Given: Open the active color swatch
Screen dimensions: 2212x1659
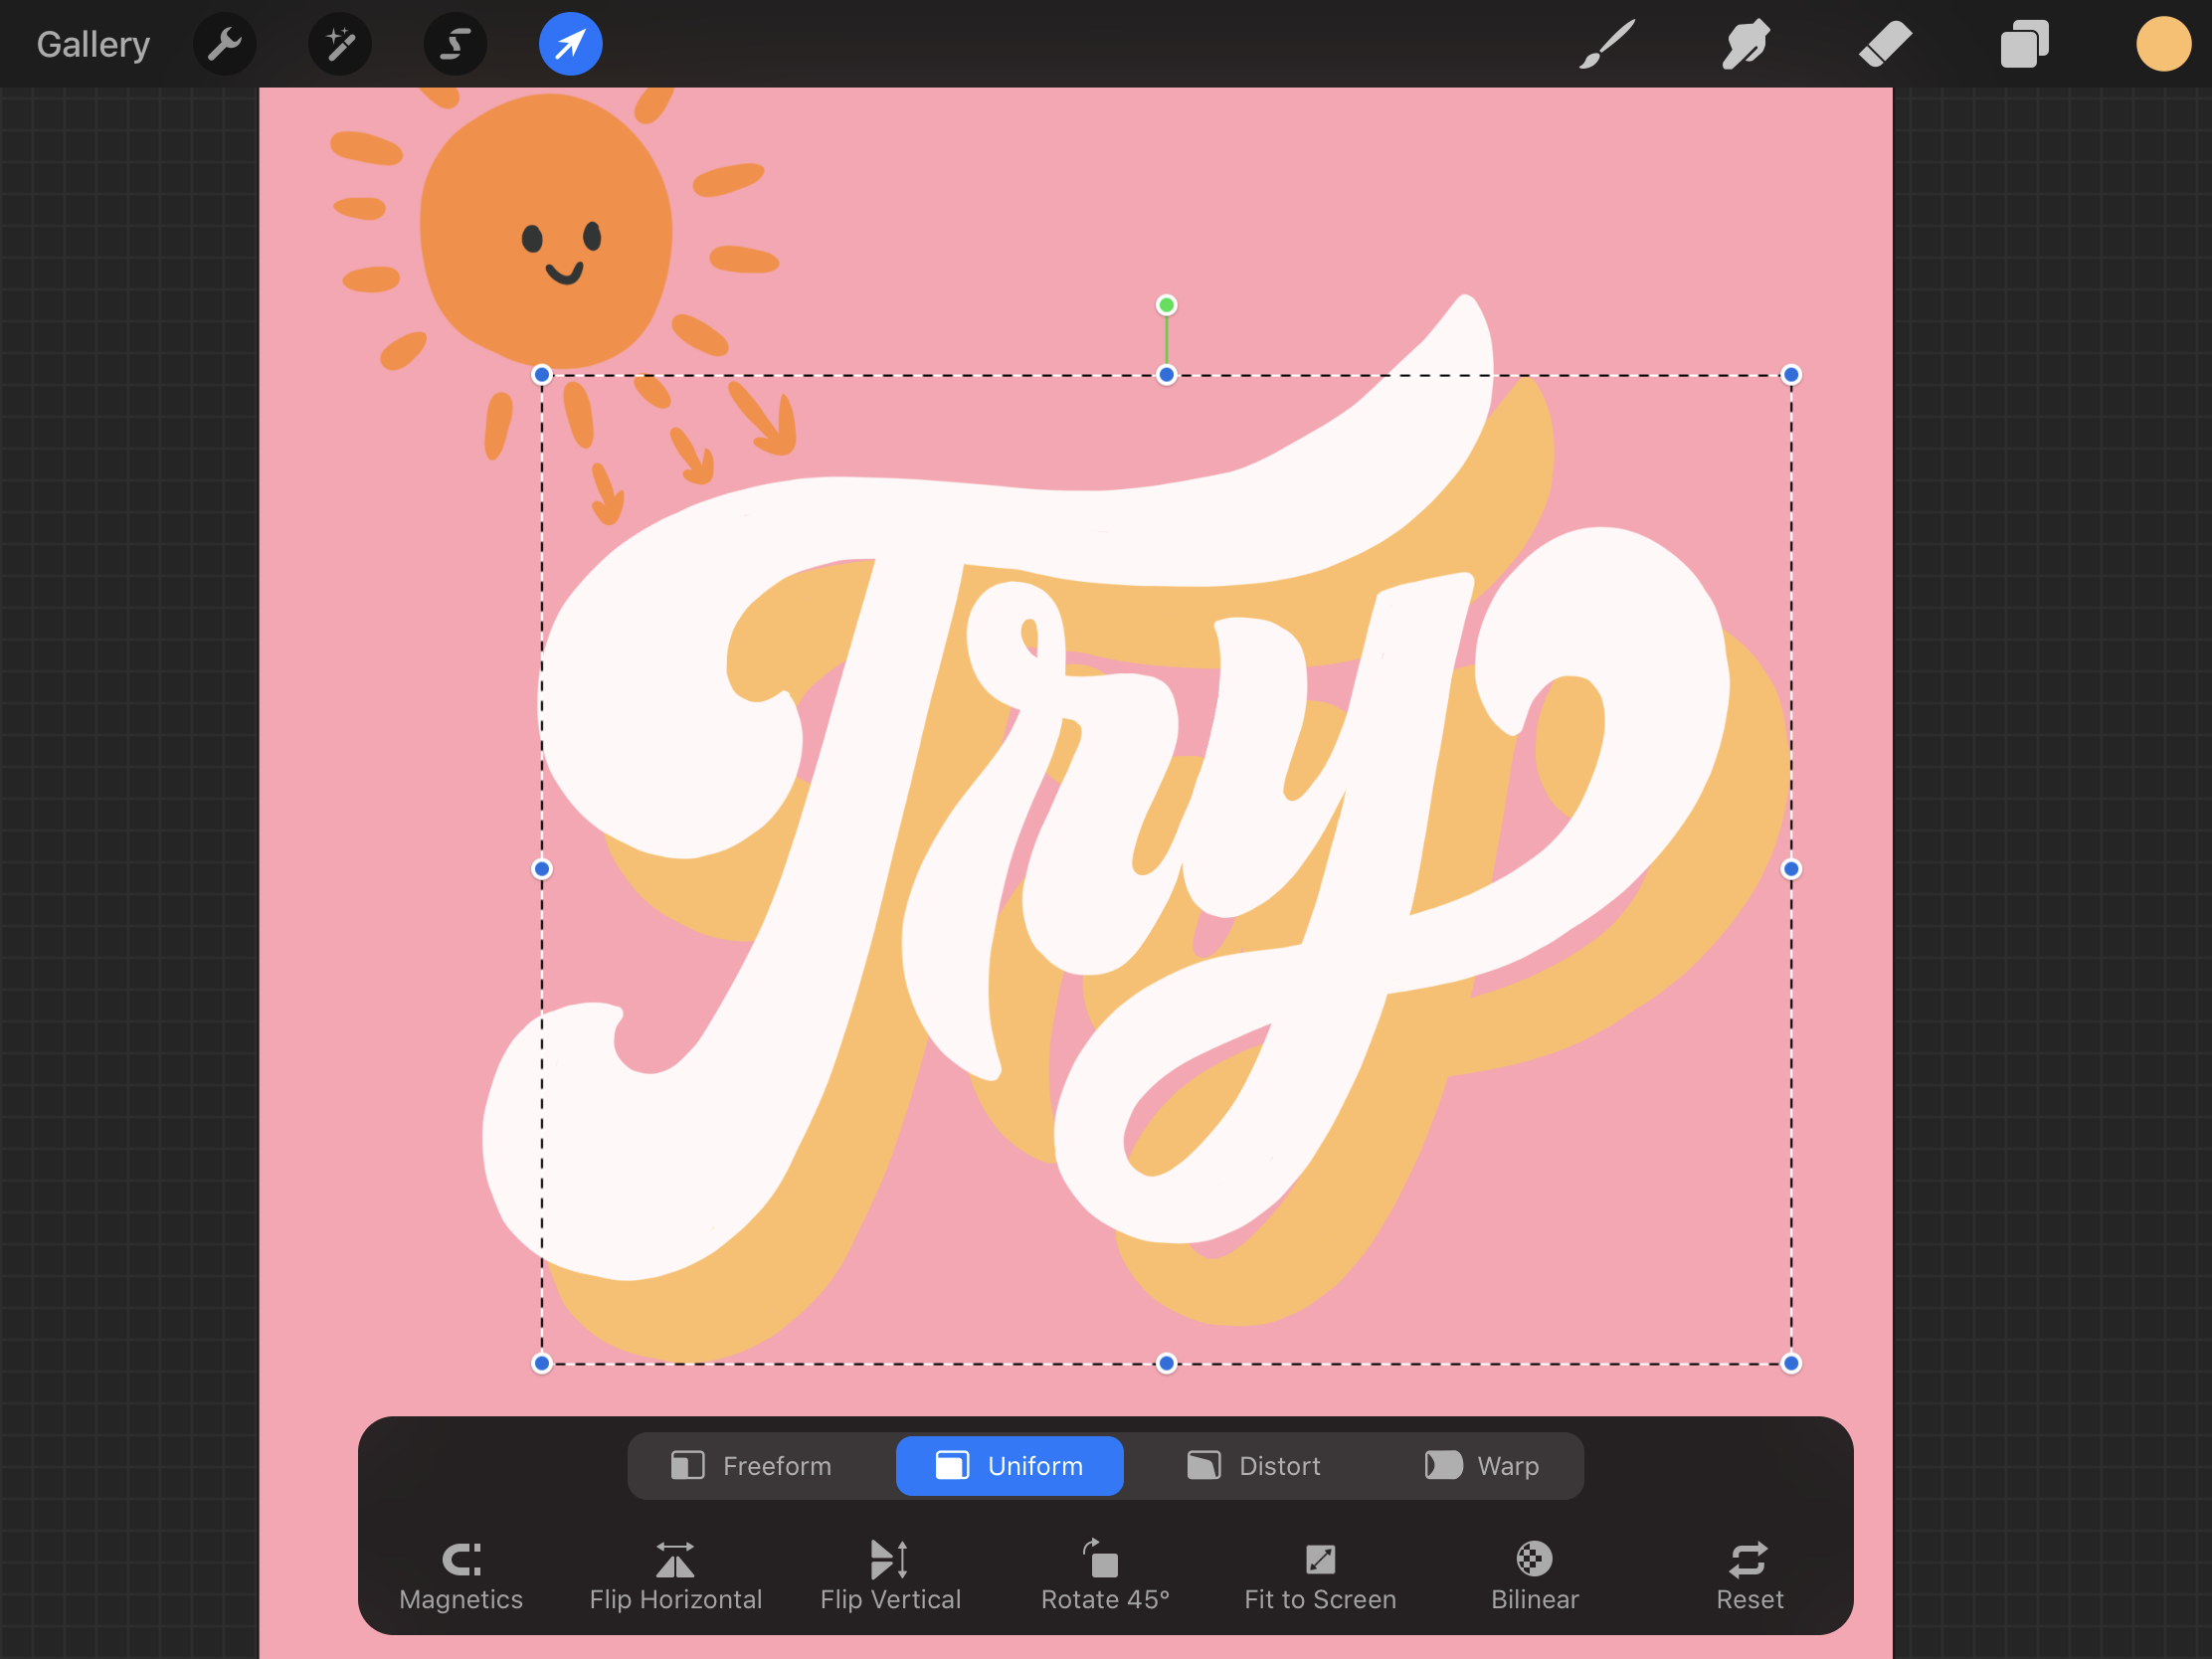Looking at the screenshot, I should click(2163, 44).
